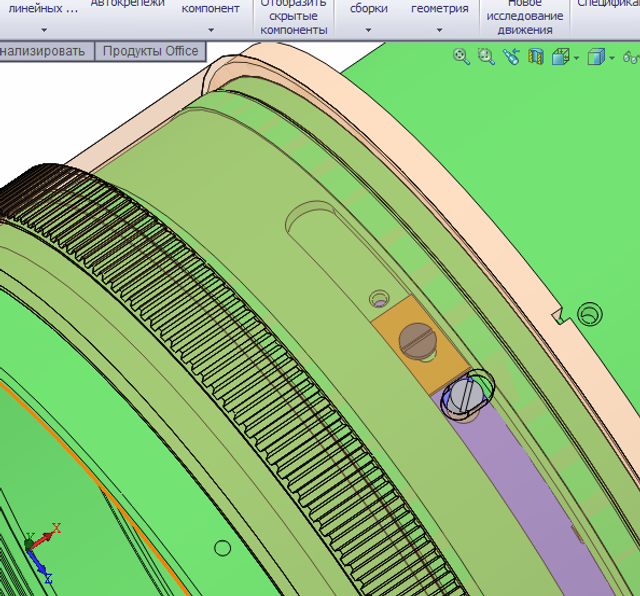Expand the сборки dropdown arrow
The image size is (640, 596).
pyautogui.click(x=368, y=30)
